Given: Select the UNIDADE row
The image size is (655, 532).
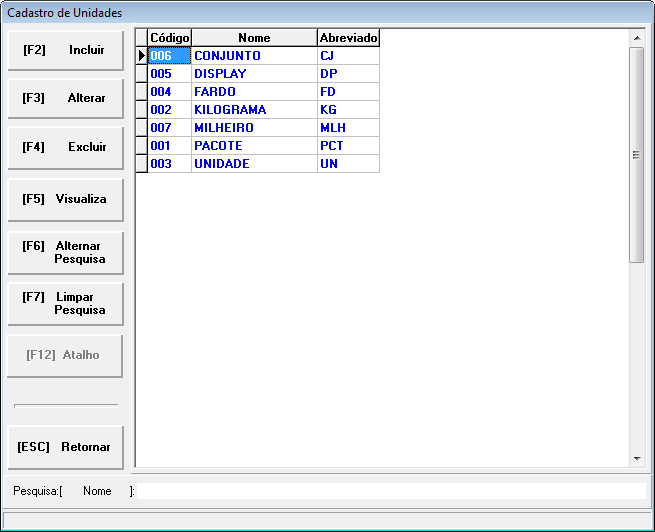Looking at the screenshot, I should pyautogui.click(x=253, y=164).
